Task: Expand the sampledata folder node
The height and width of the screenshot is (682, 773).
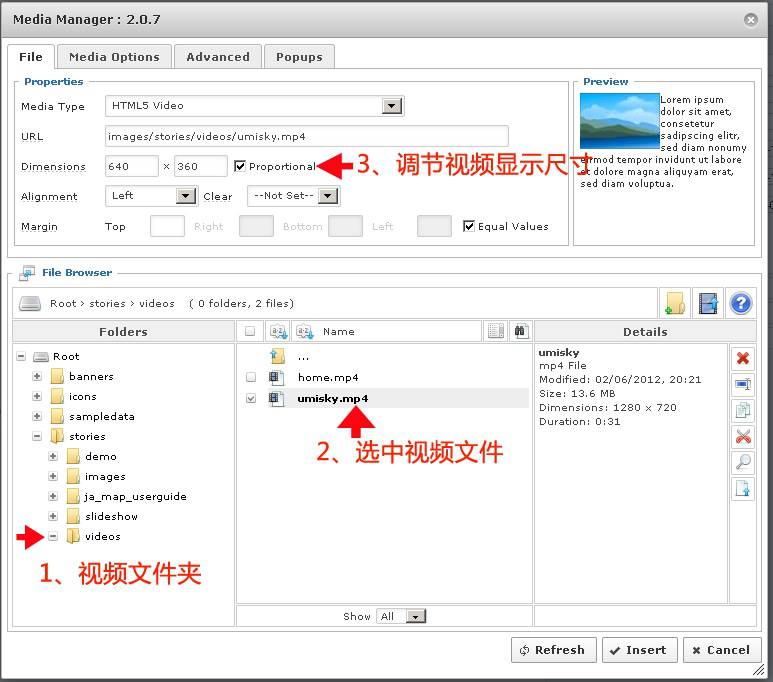Action: click(37, 416)
